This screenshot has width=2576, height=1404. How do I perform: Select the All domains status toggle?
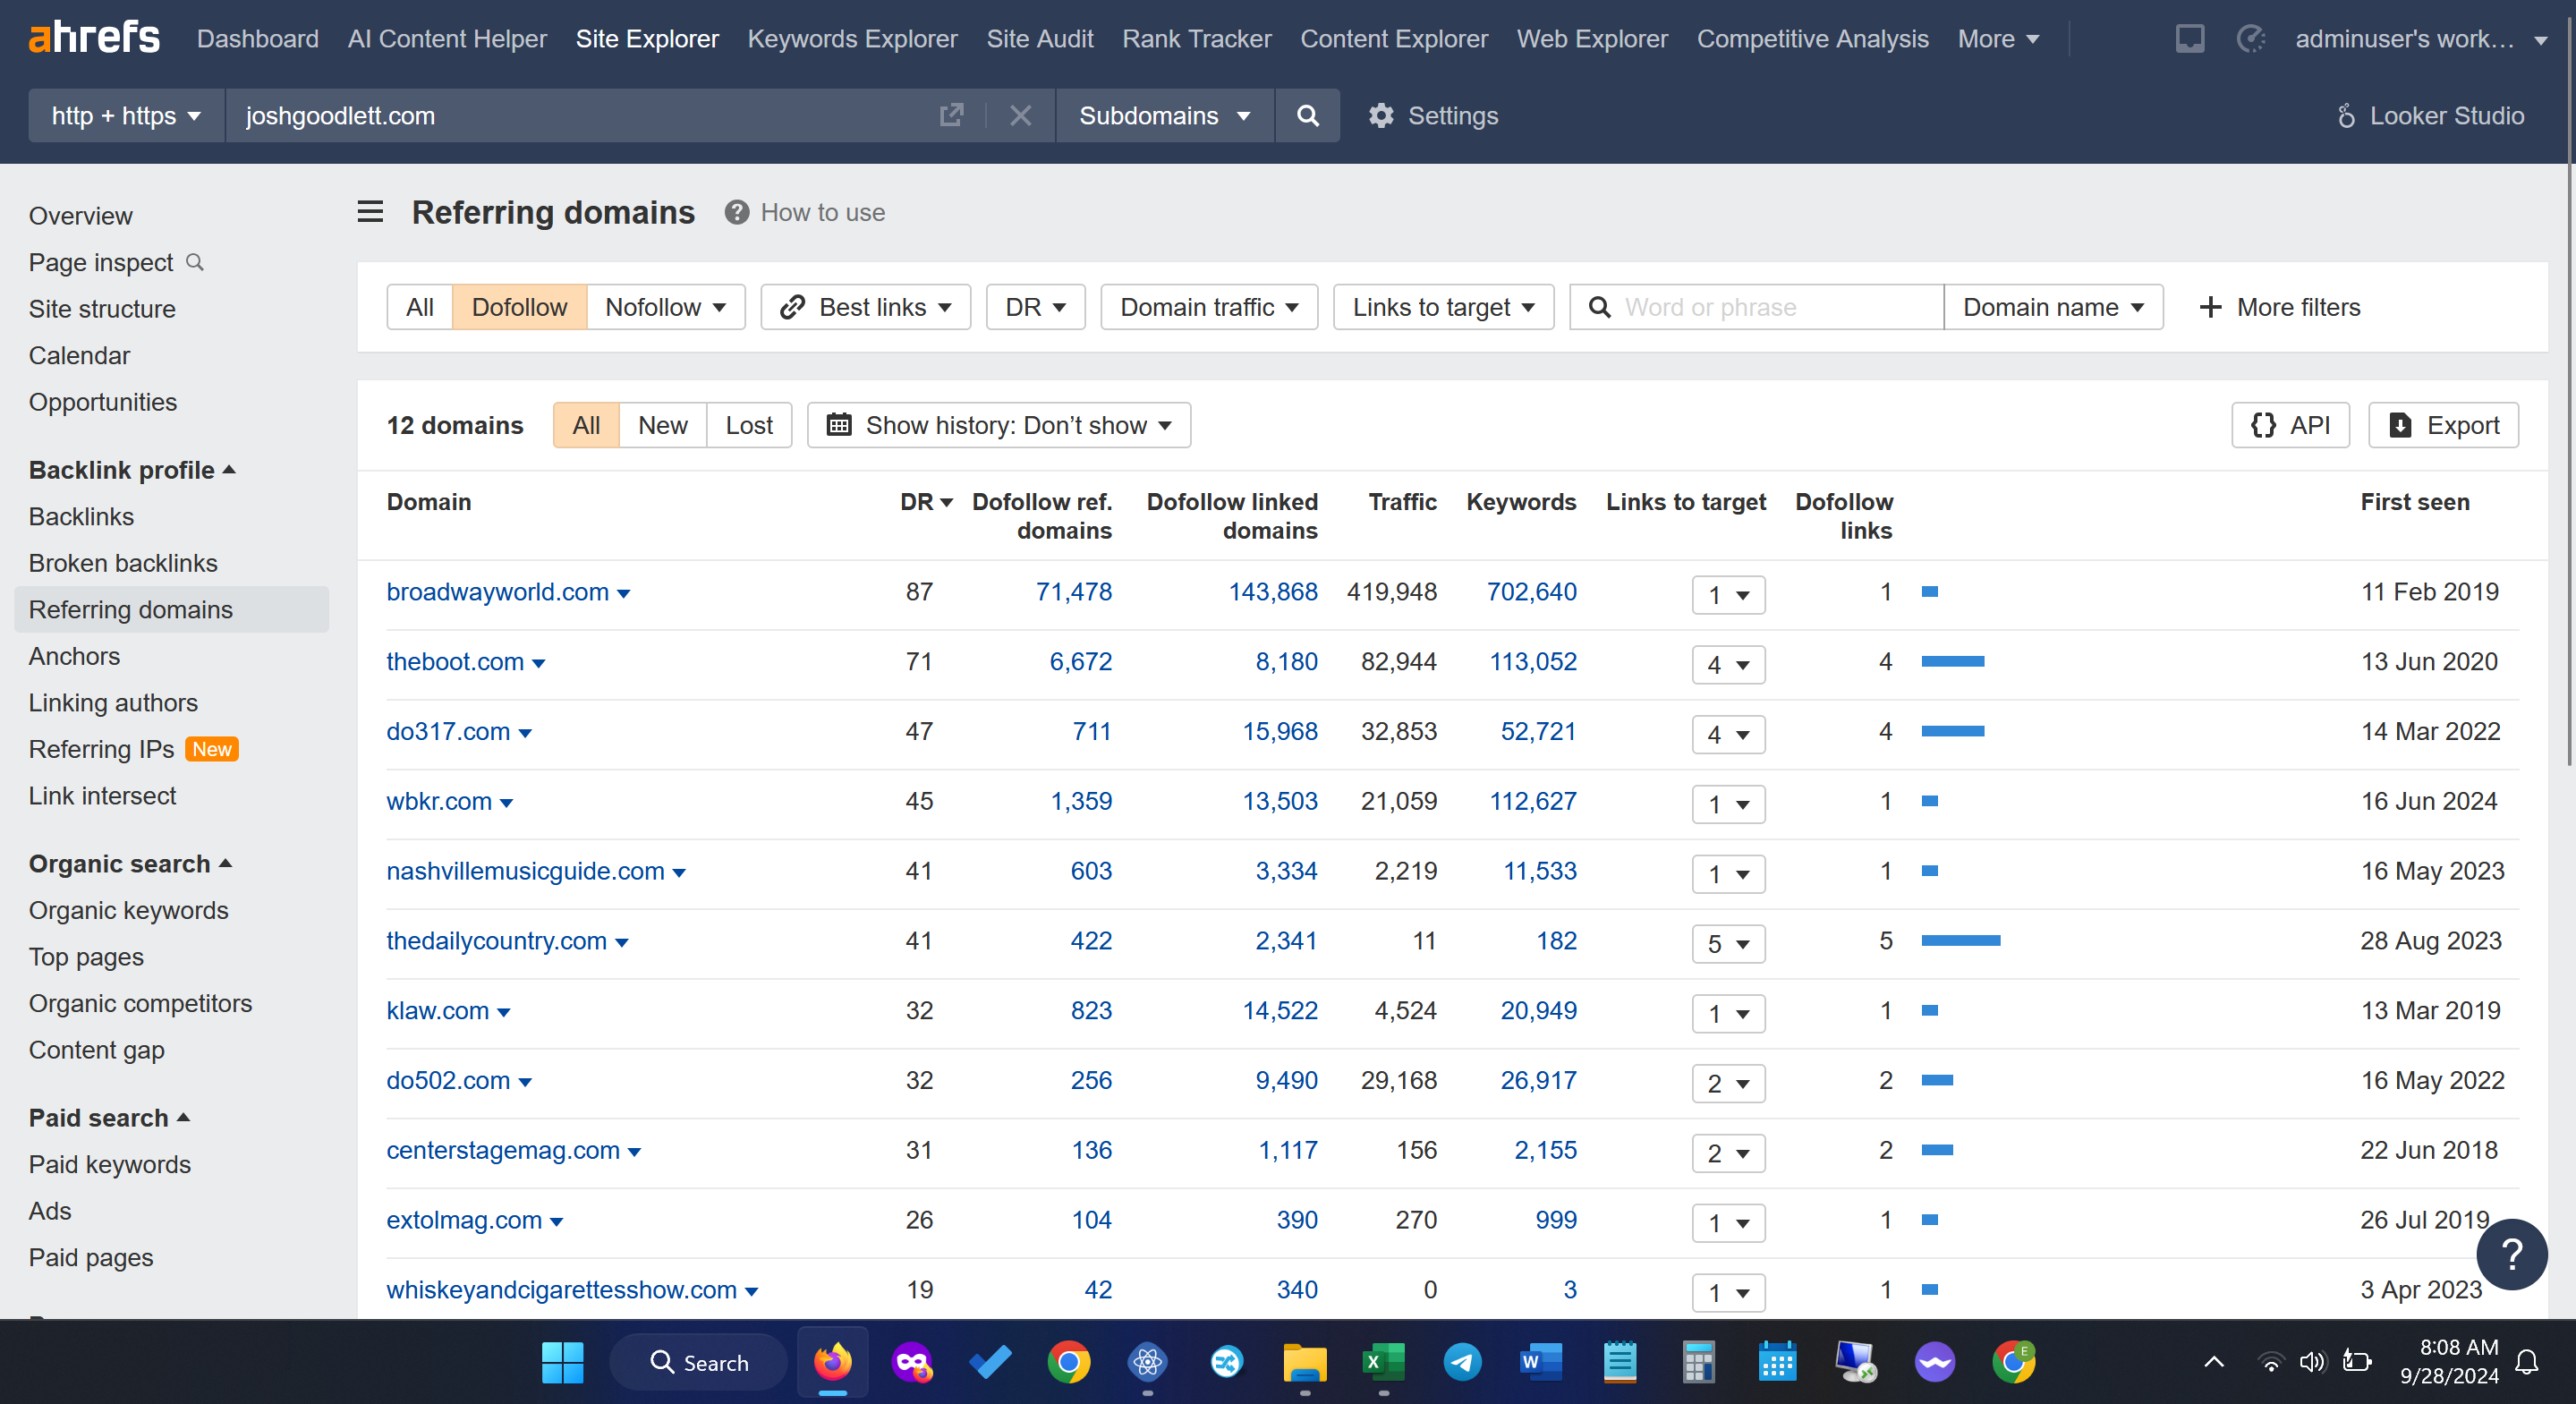586,425
